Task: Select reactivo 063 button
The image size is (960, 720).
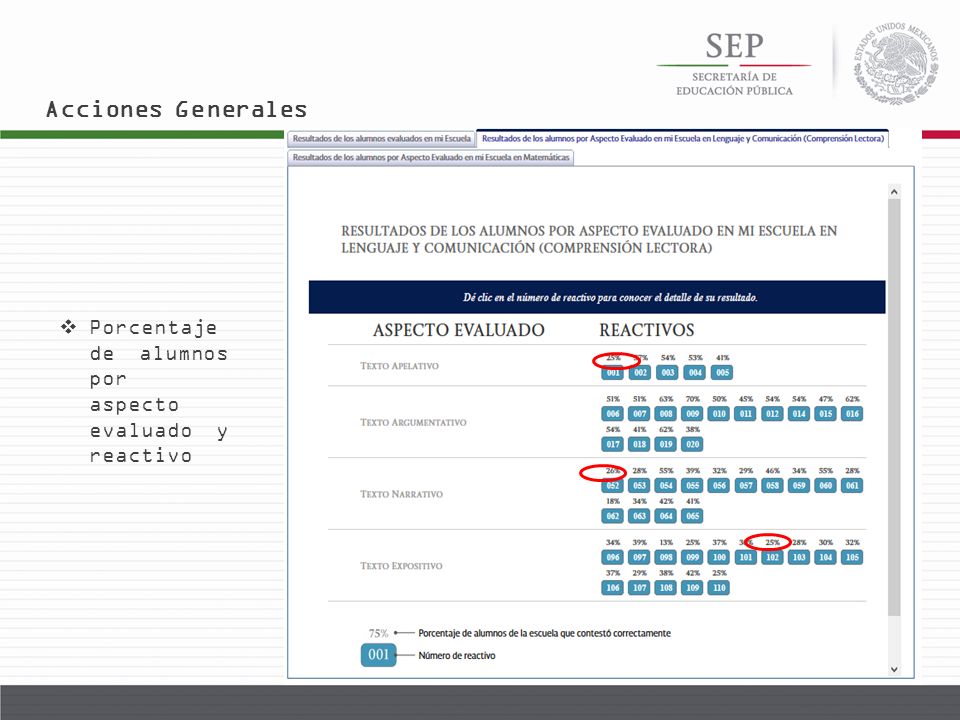Action: [x=639, y=516]
